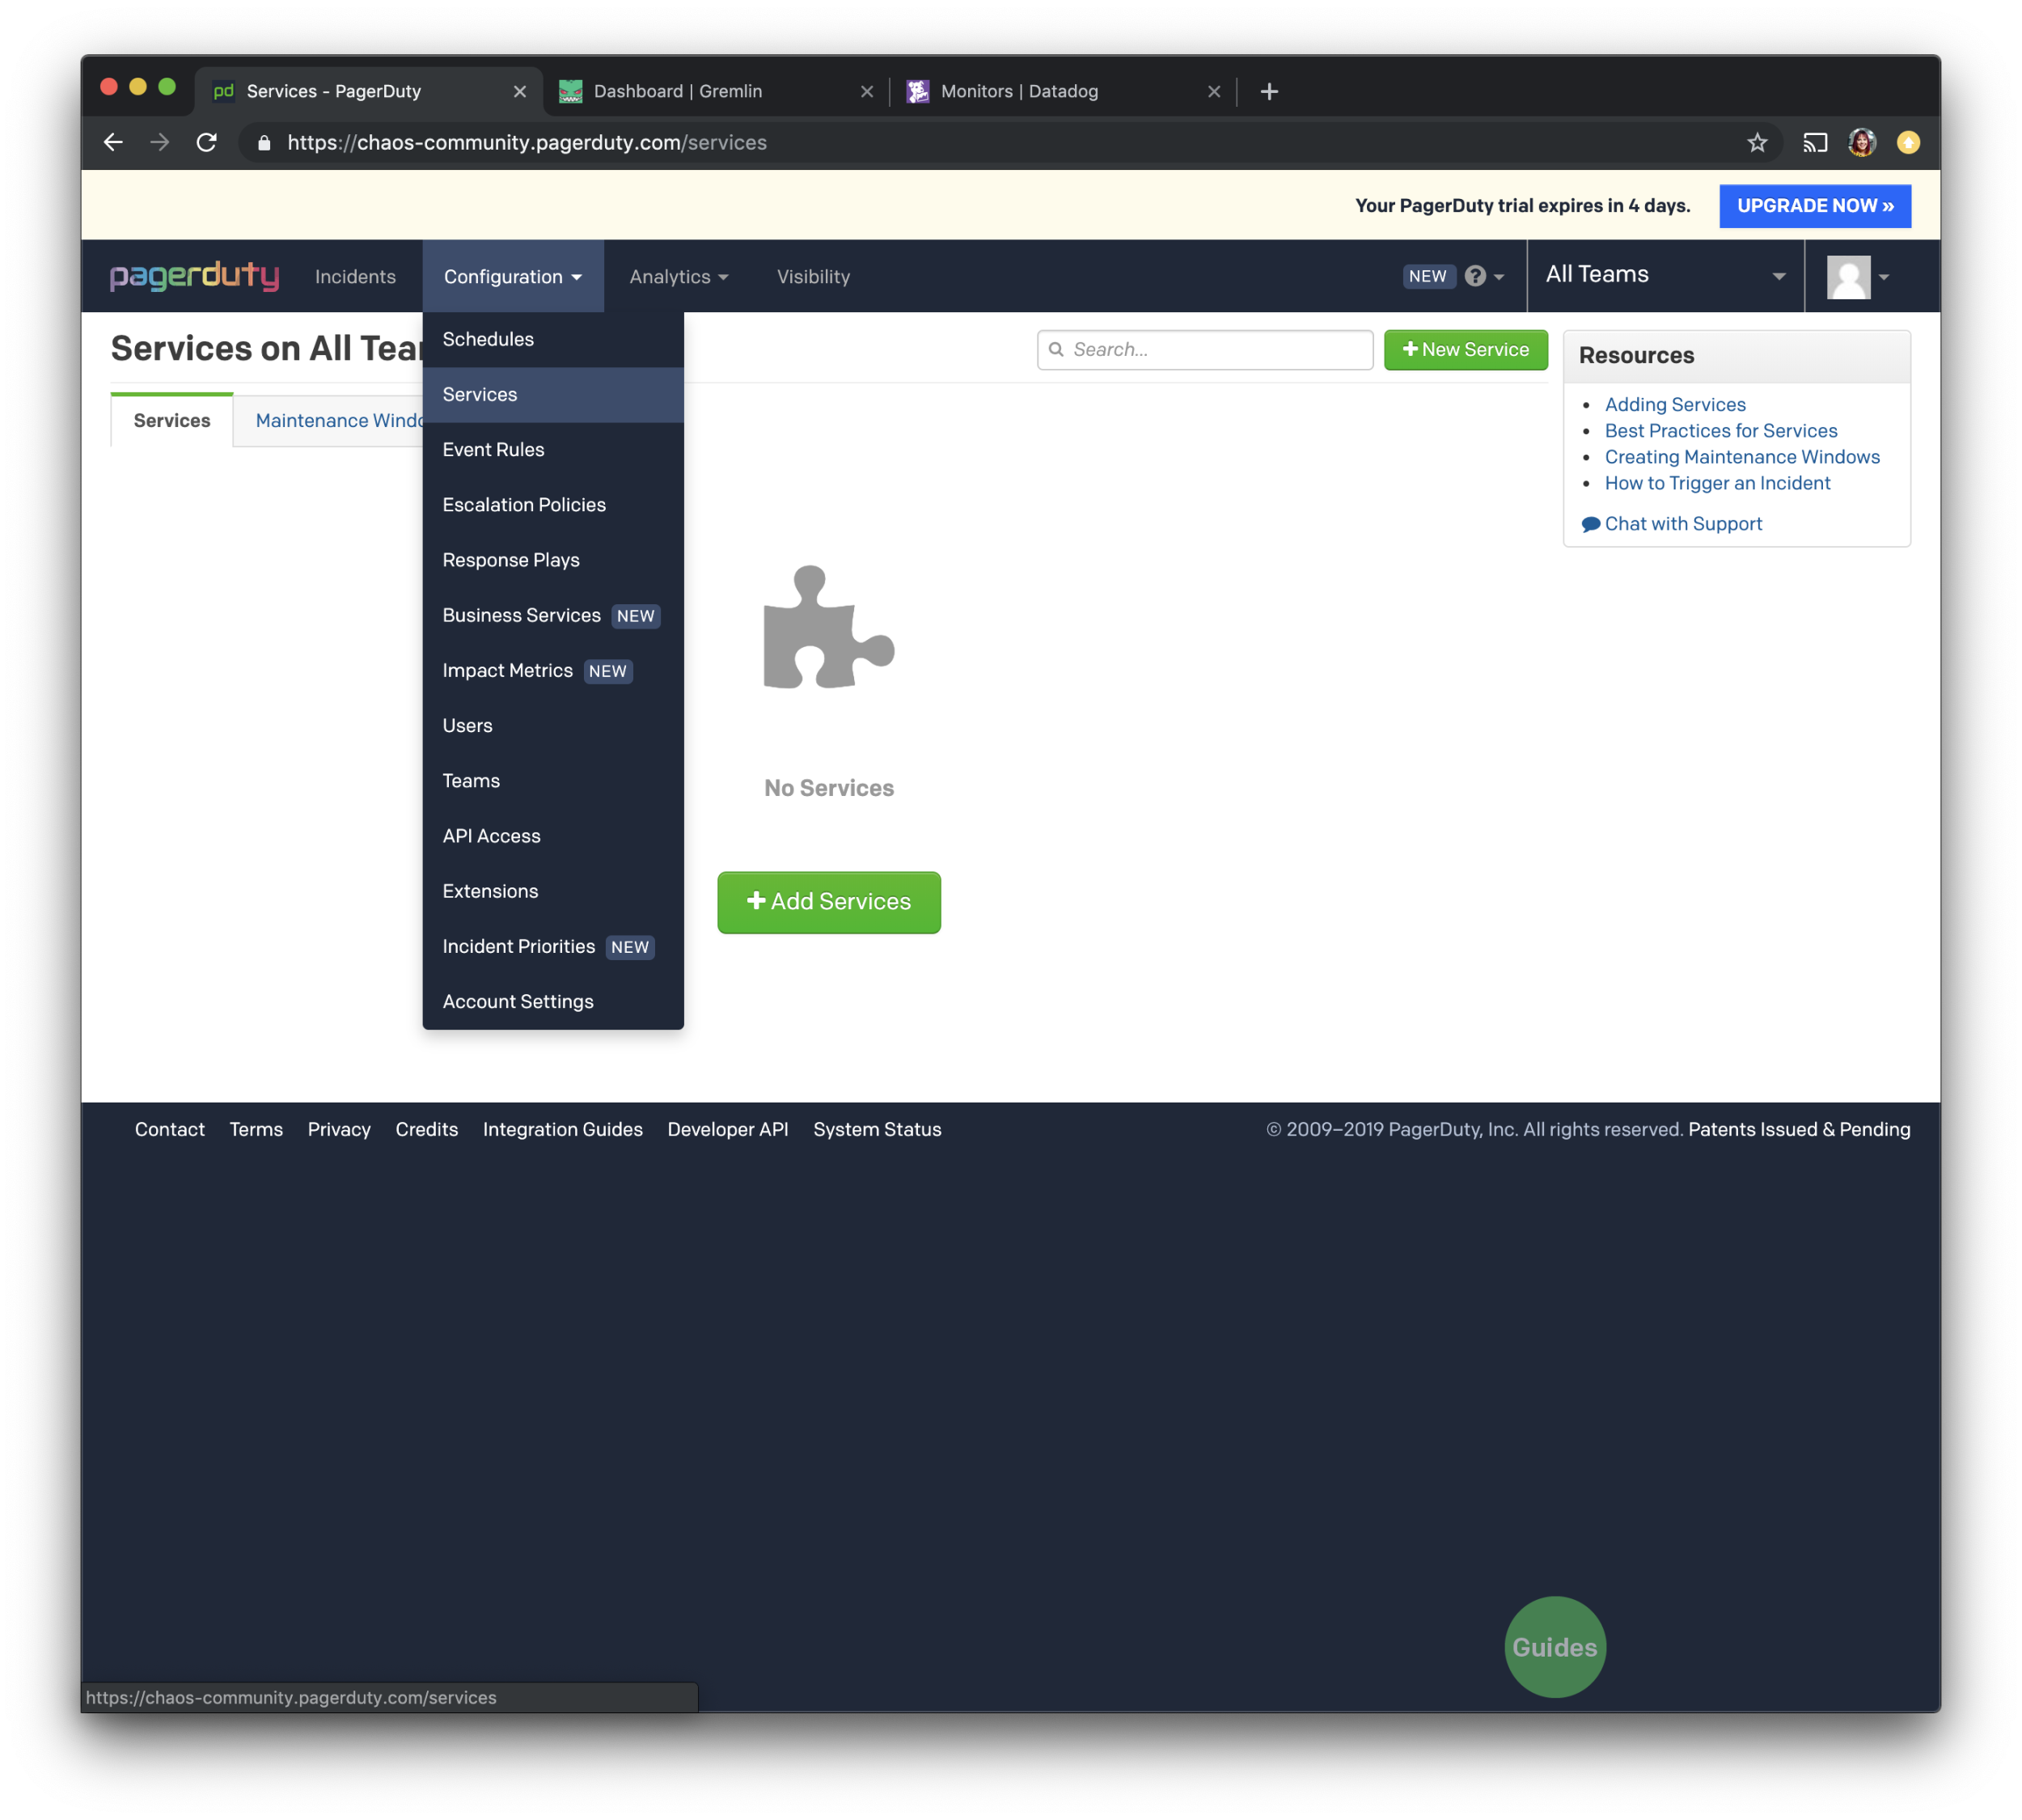The height and width of the screenshot is (1820, 2022).
Task: Open Creating Maintenance Windows link
Action: click(x=1742, y=457)
